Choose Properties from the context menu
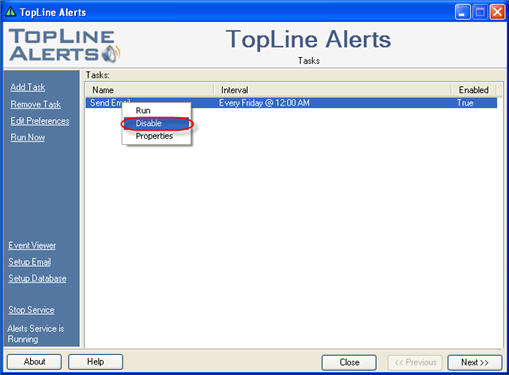 pyautogui.click(x=156, y=136)
